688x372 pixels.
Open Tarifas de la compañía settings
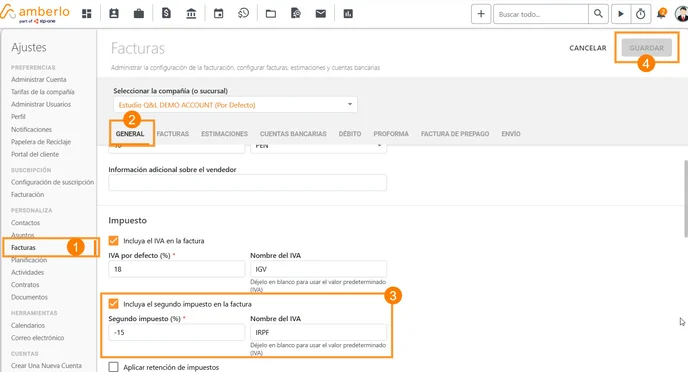43,92
